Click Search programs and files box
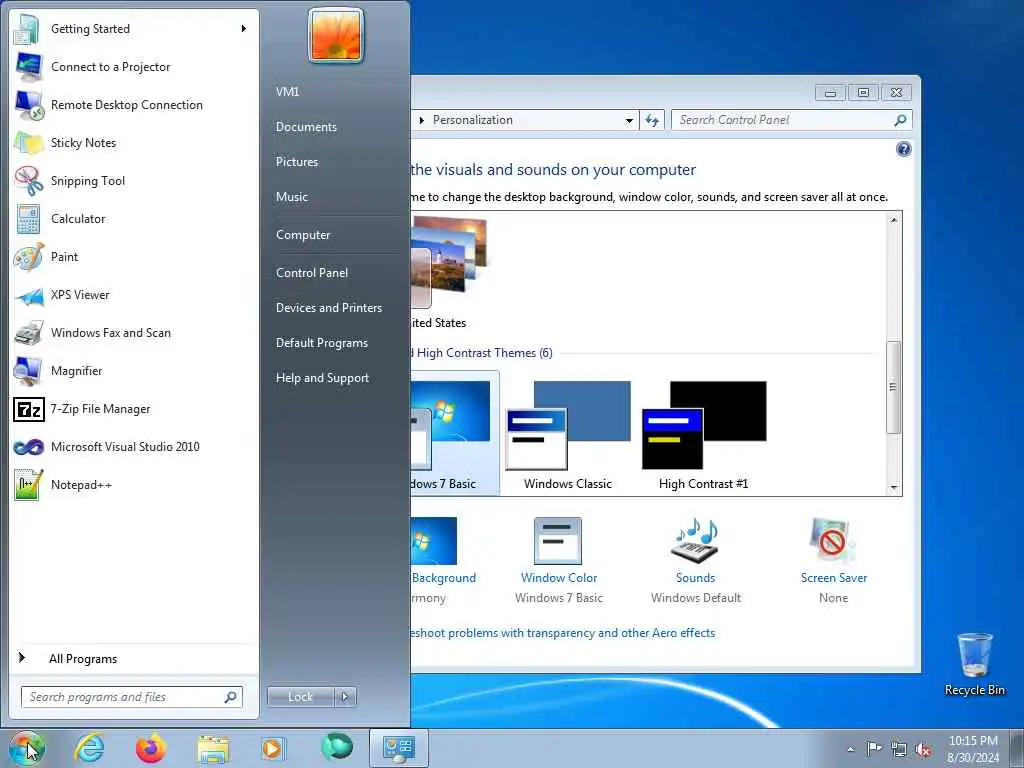The height and width of the screenshot is (768, 1024). tap(131, 697)
